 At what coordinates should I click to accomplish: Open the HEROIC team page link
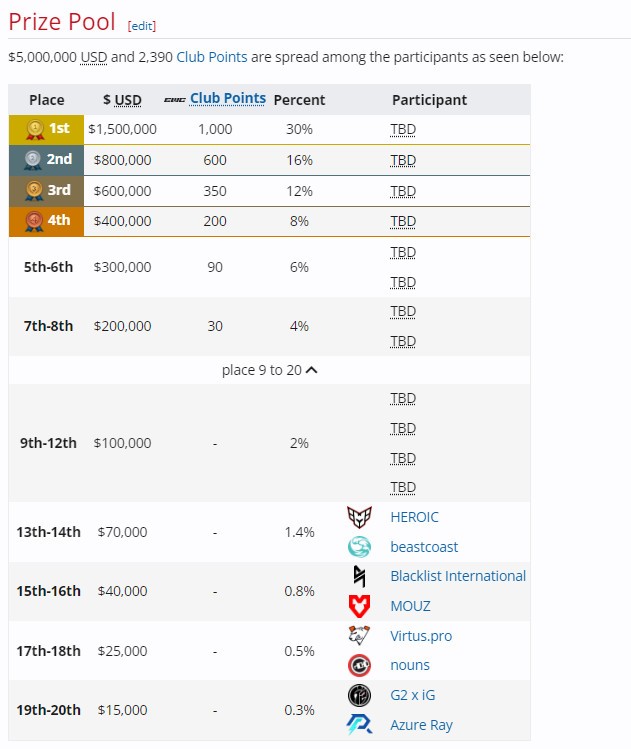[x=414, y=517]
